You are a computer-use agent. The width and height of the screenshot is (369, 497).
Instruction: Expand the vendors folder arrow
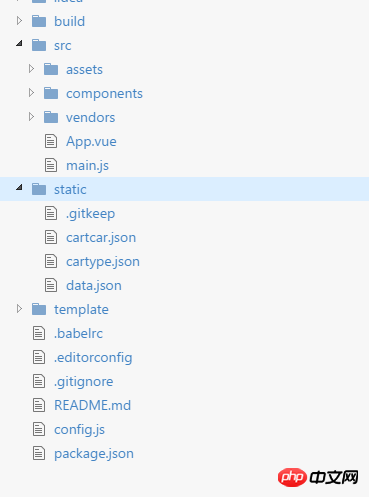[x=31, y=117]
